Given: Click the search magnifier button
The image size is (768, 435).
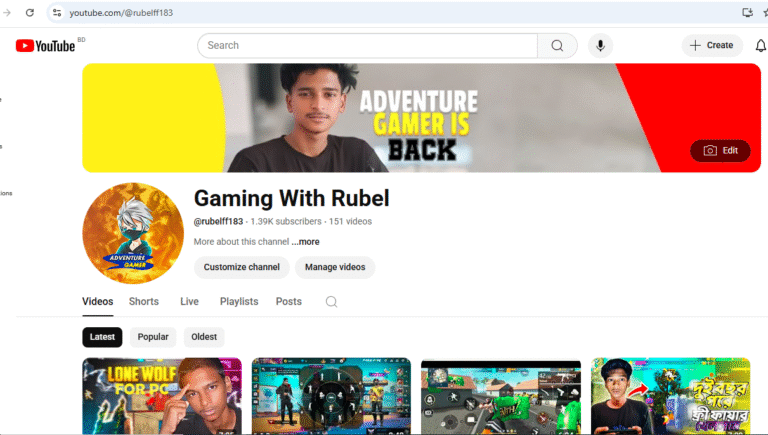Looking at the screenshot, I should [557, 46].
